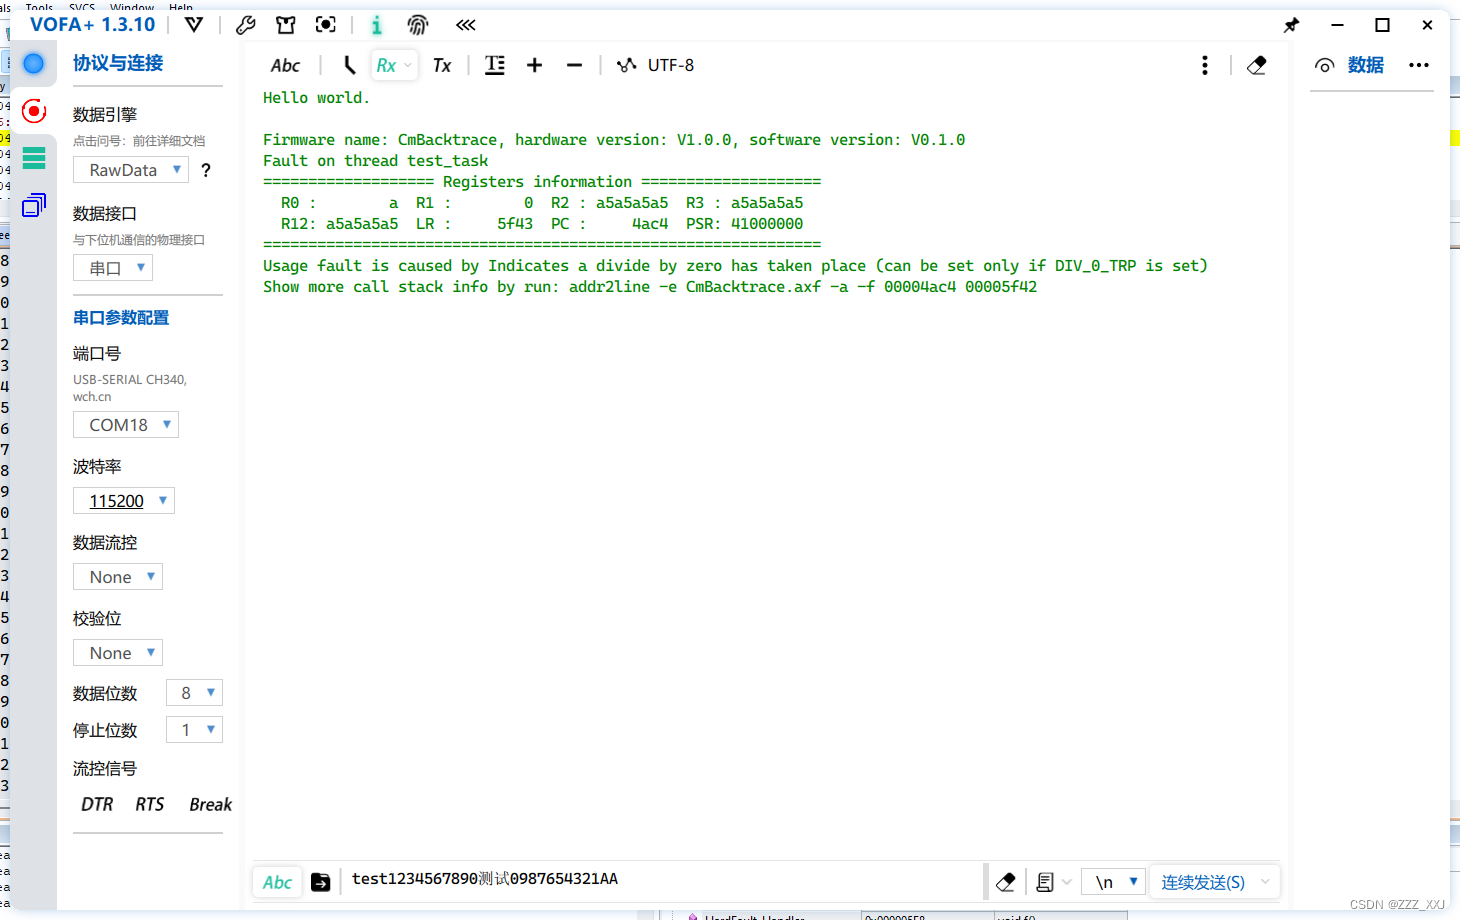Click the 连续发送(S) button
Viewport: 1460px width, 920px height.
point(1203,882)
